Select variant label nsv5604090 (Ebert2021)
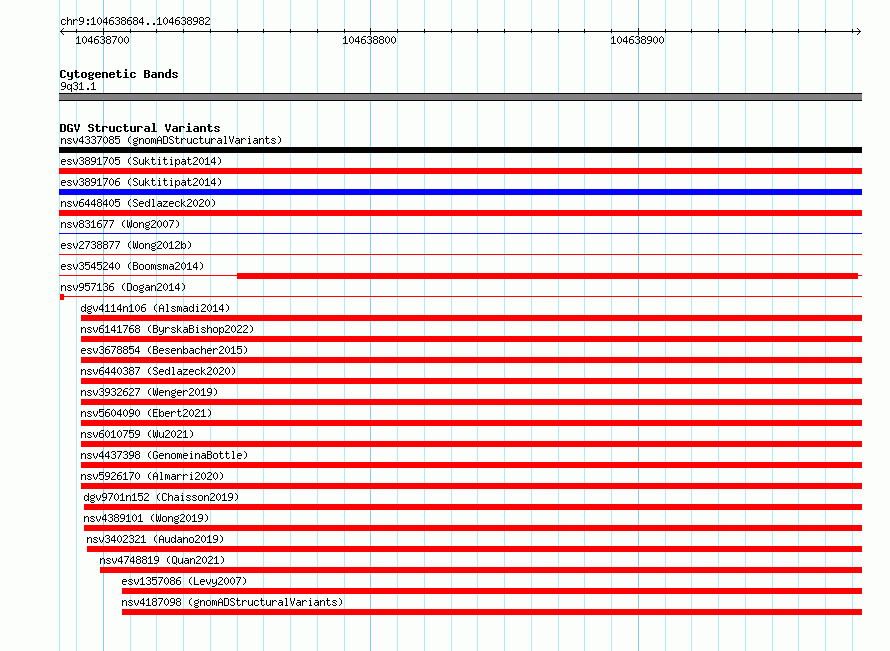The width and height of the screenshot is (890, 651). pos(146,413)
